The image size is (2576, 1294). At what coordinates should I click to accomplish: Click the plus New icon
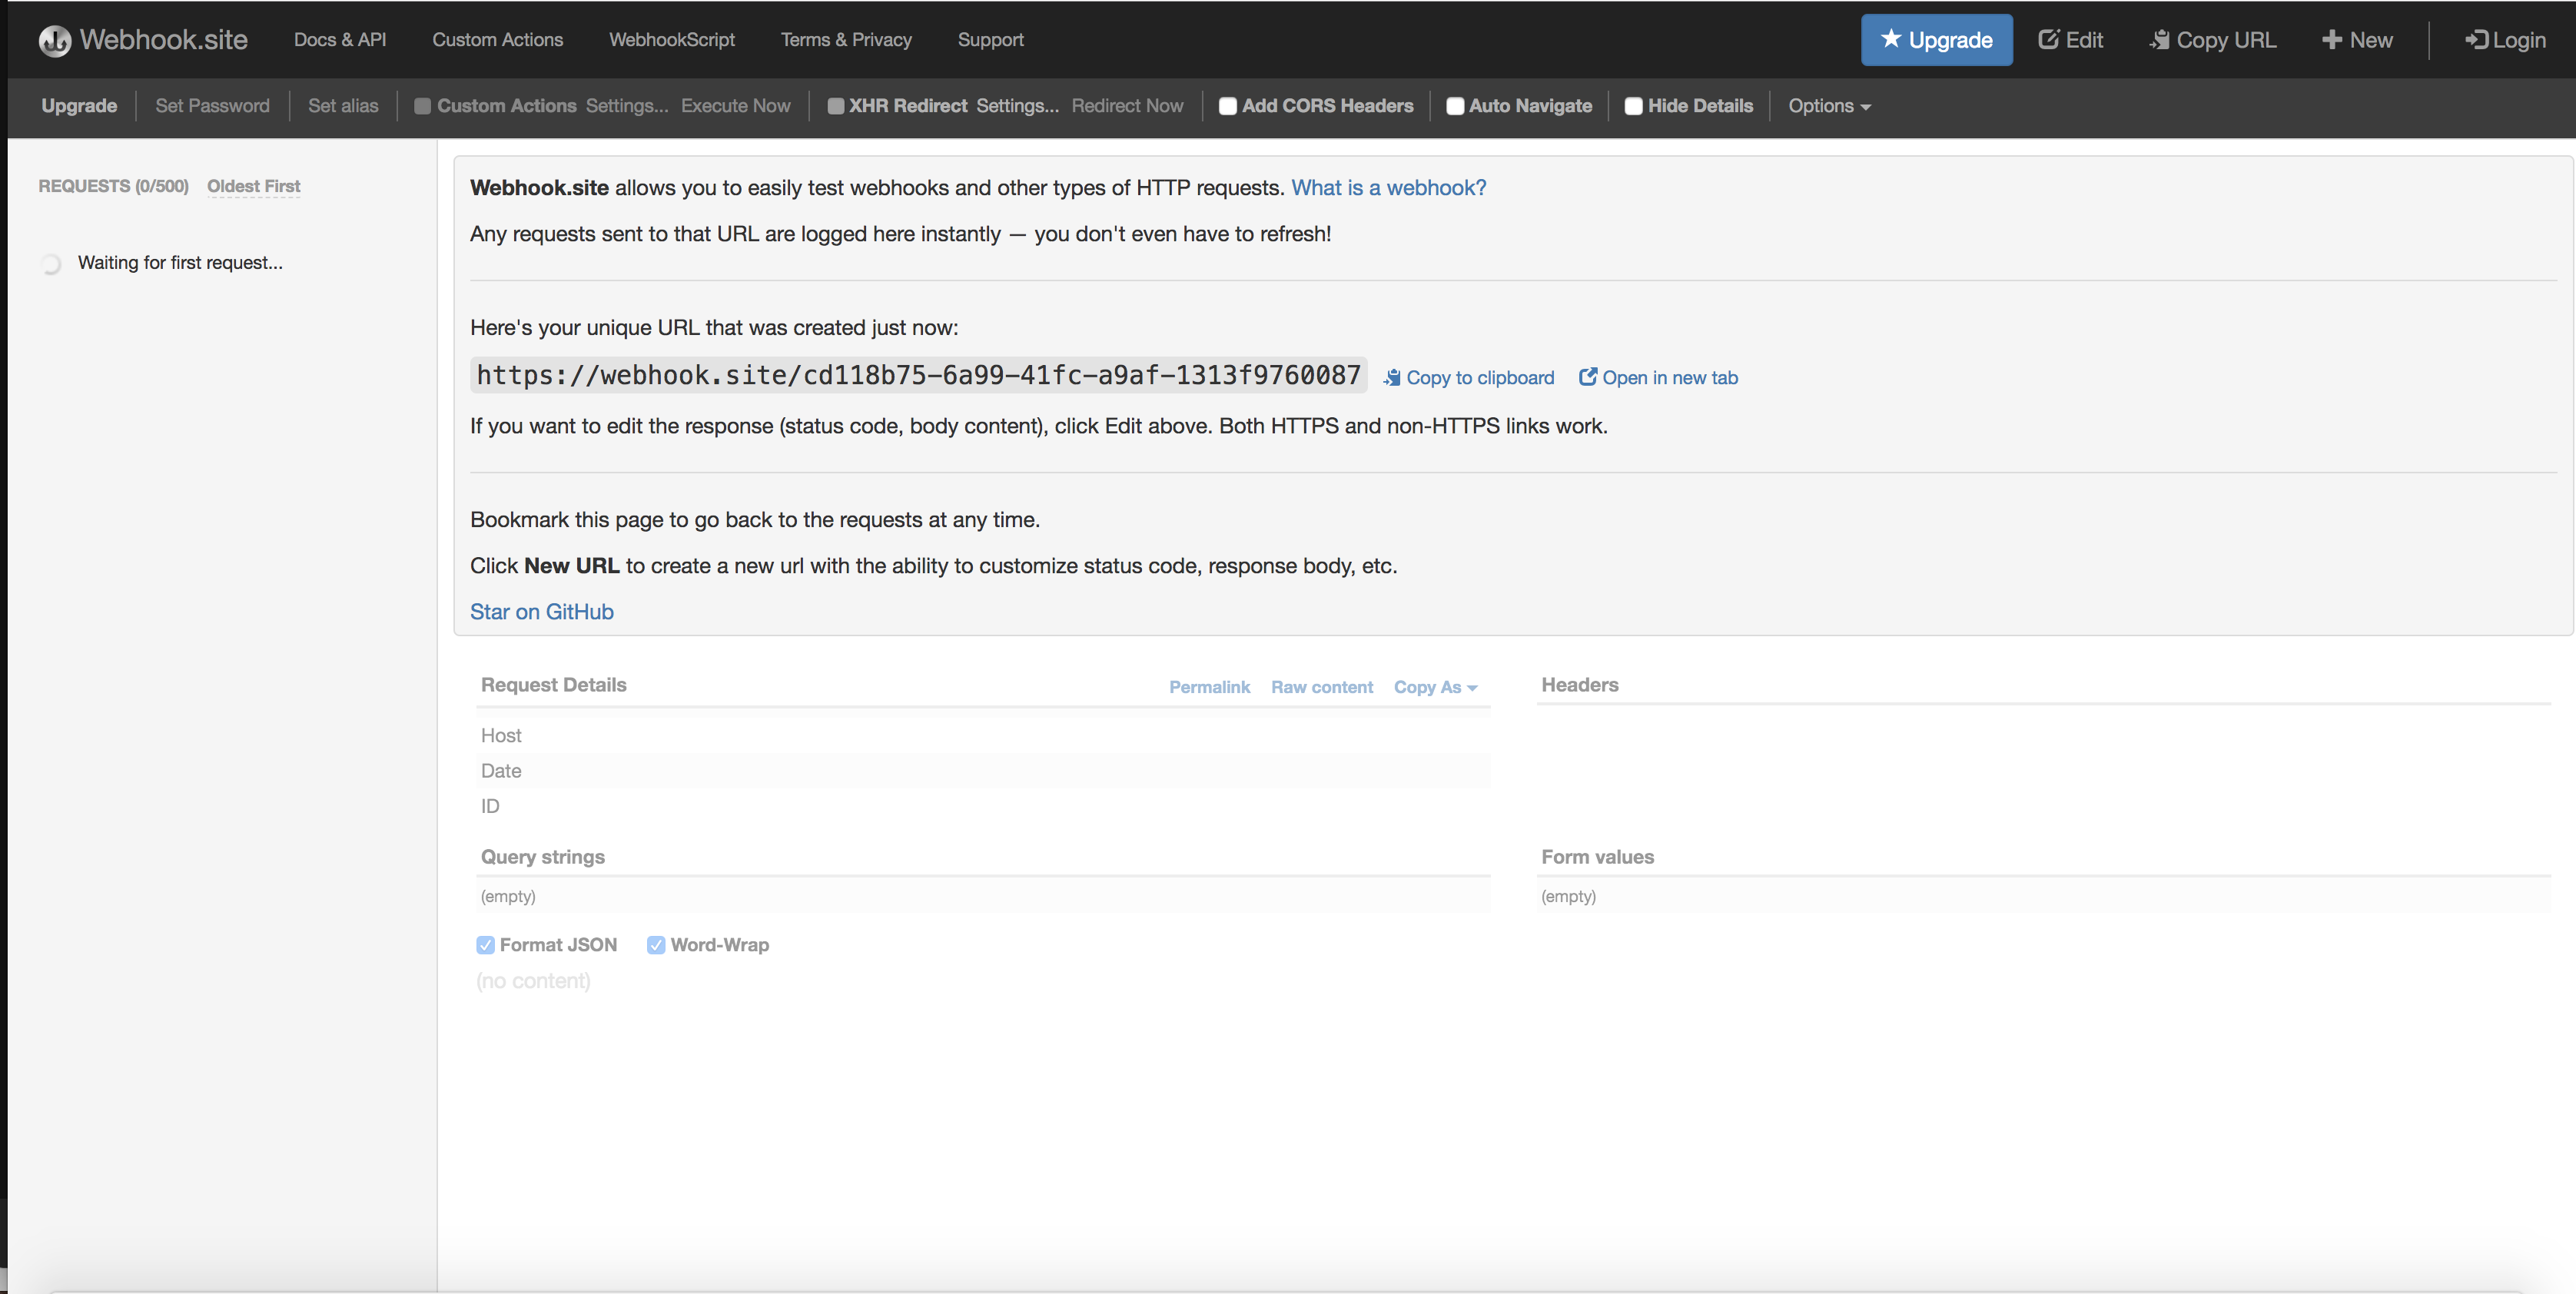tap(2332, 40)
